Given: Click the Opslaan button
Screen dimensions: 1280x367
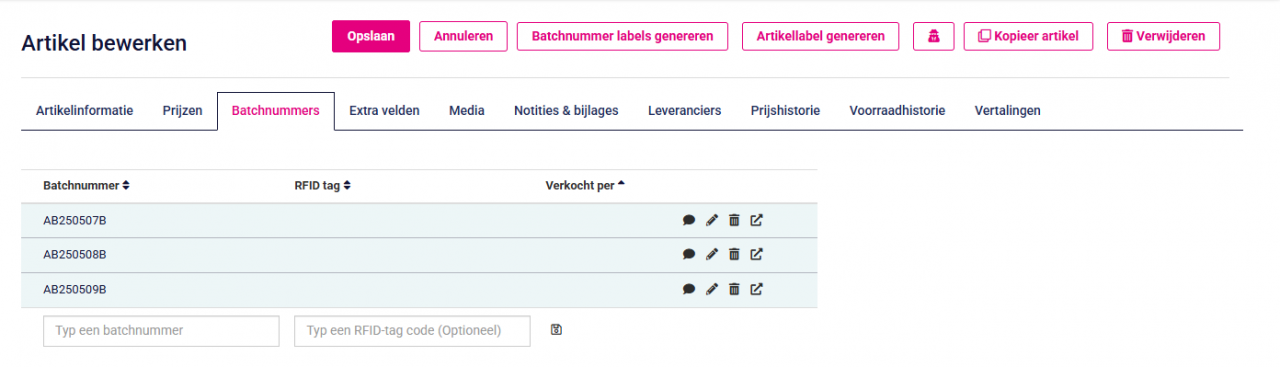Looking at the screenshot, I should pos(371,36).
